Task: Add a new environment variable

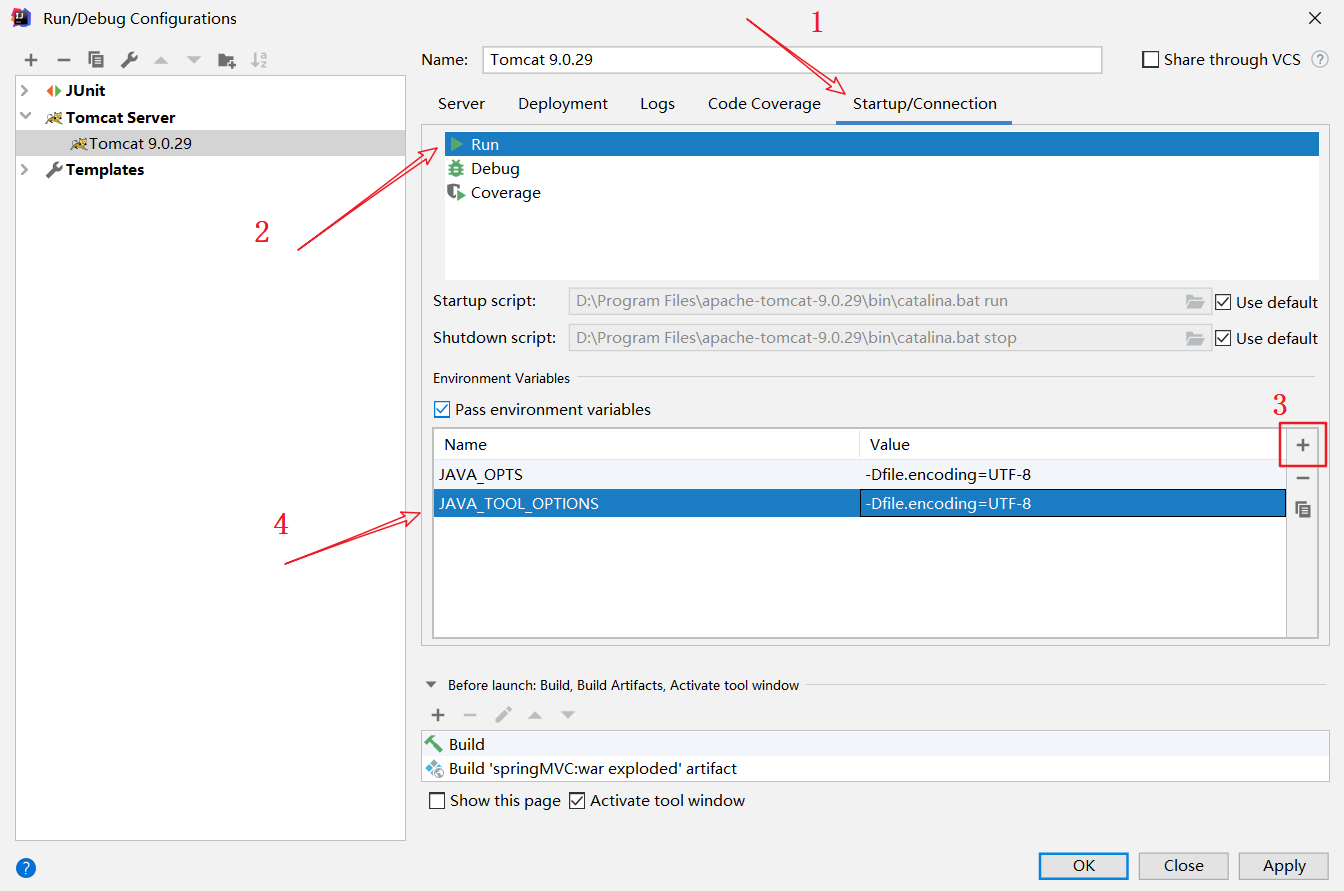Action: (1302, 445)
